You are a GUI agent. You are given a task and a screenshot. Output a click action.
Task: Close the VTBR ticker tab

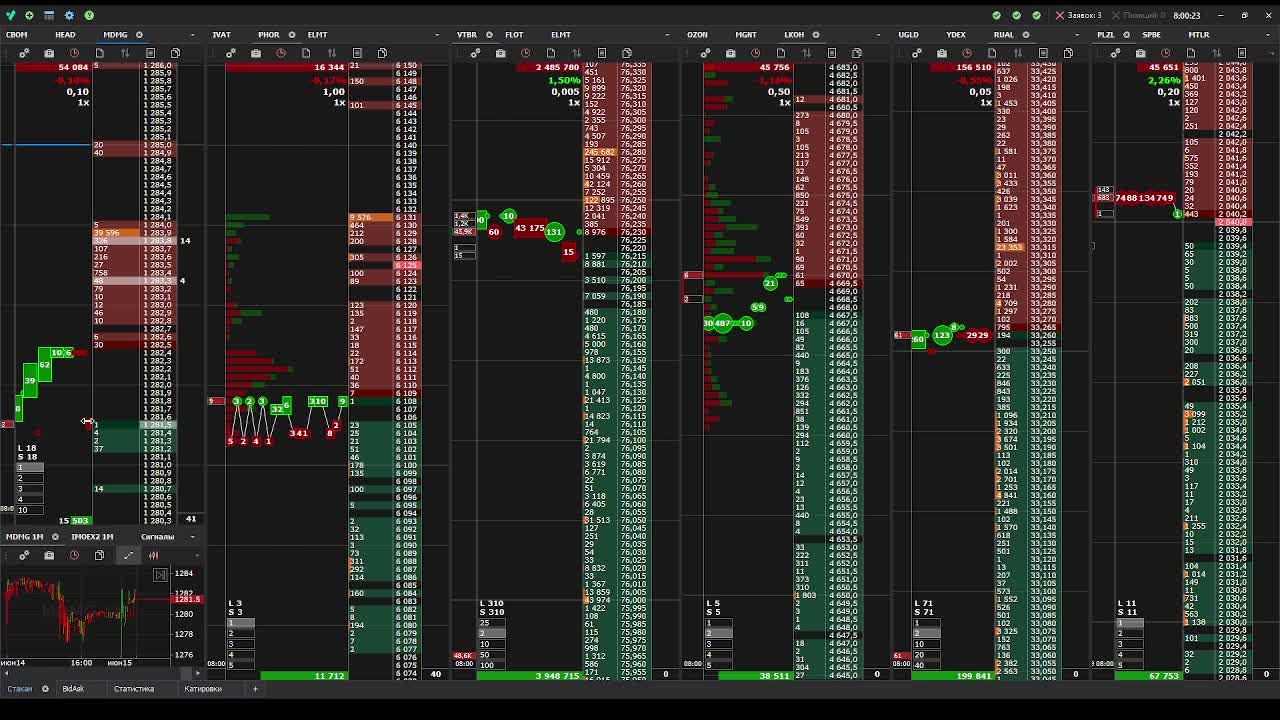click(488, 35)
